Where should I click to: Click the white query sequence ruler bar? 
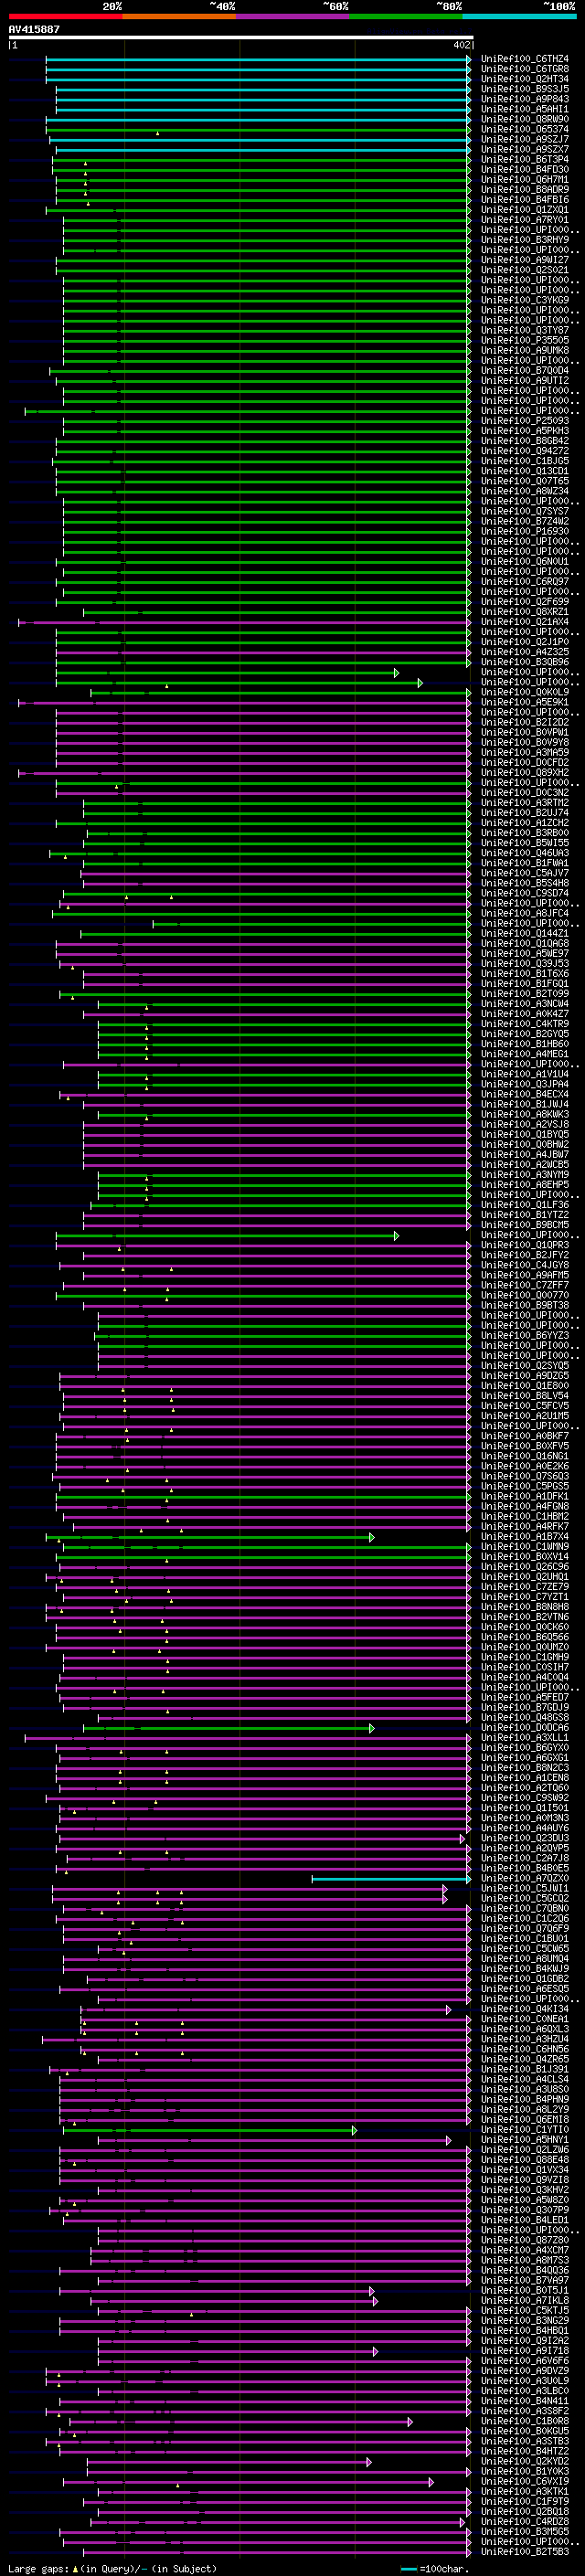click(x=241, y=38)
